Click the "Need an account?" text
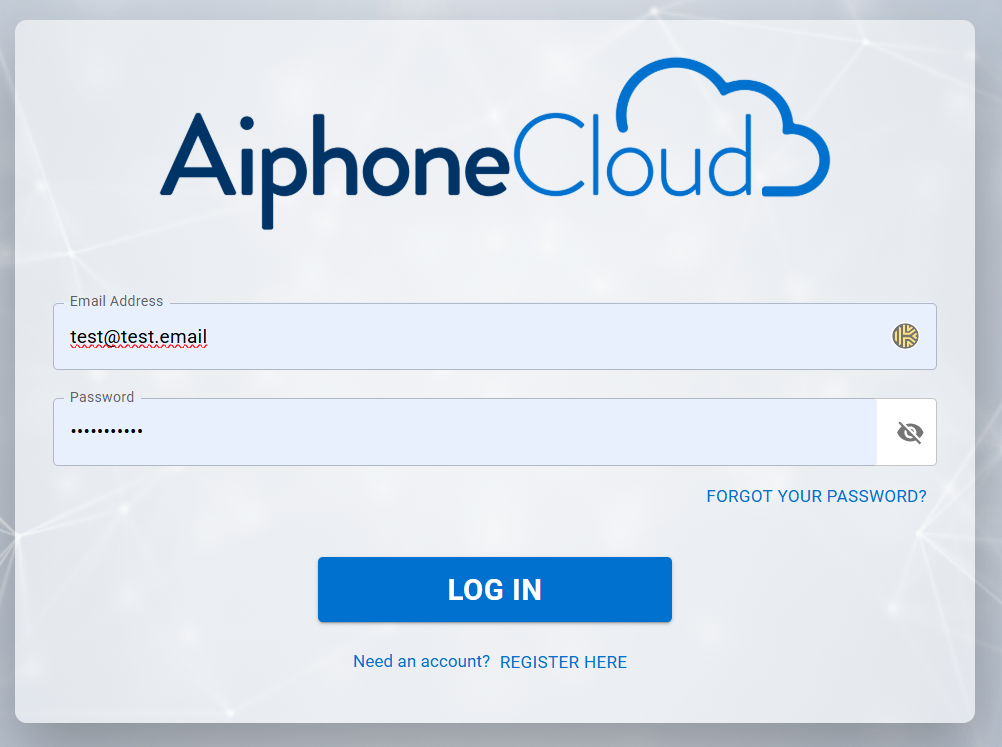This screenshot has height=747, width=1002. 421,662
